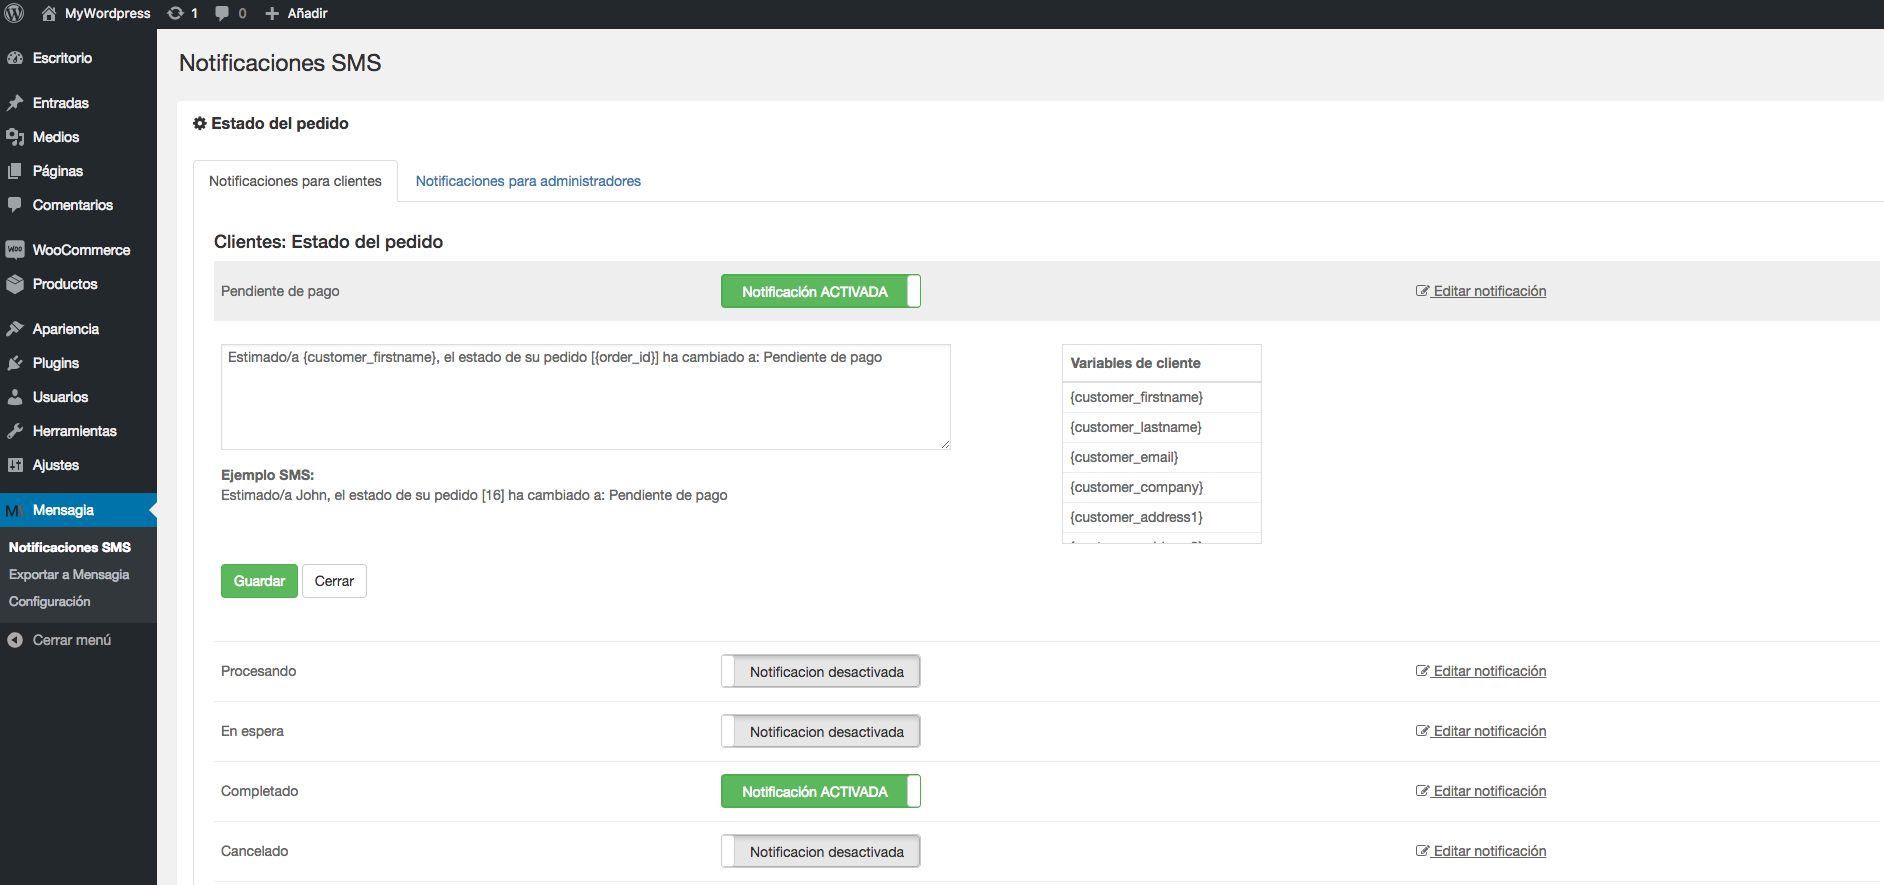Image resolution: width=1884 pixels, height=885 pixels.
Task: Turn off the Completado notification toggle
Action: pos(820,791)
